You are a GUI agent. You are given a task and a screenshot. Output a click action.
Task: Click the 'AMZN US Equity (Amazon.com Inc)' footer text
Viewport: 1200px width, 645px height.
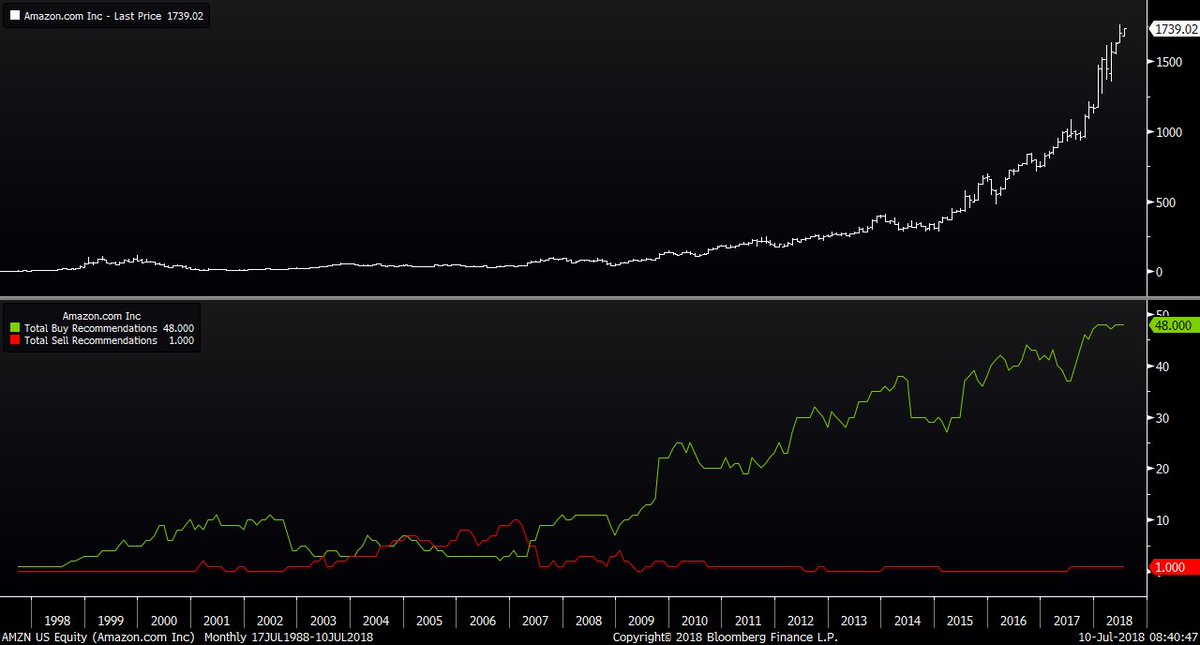click(99, 637)
